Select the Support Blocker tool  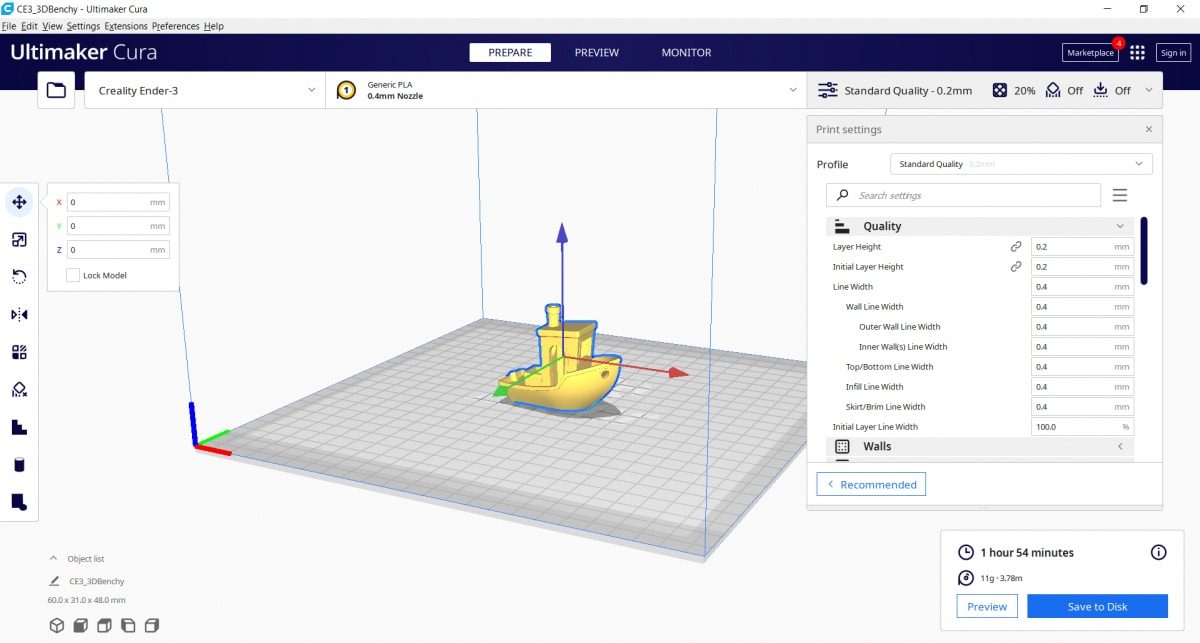(19, 389)
